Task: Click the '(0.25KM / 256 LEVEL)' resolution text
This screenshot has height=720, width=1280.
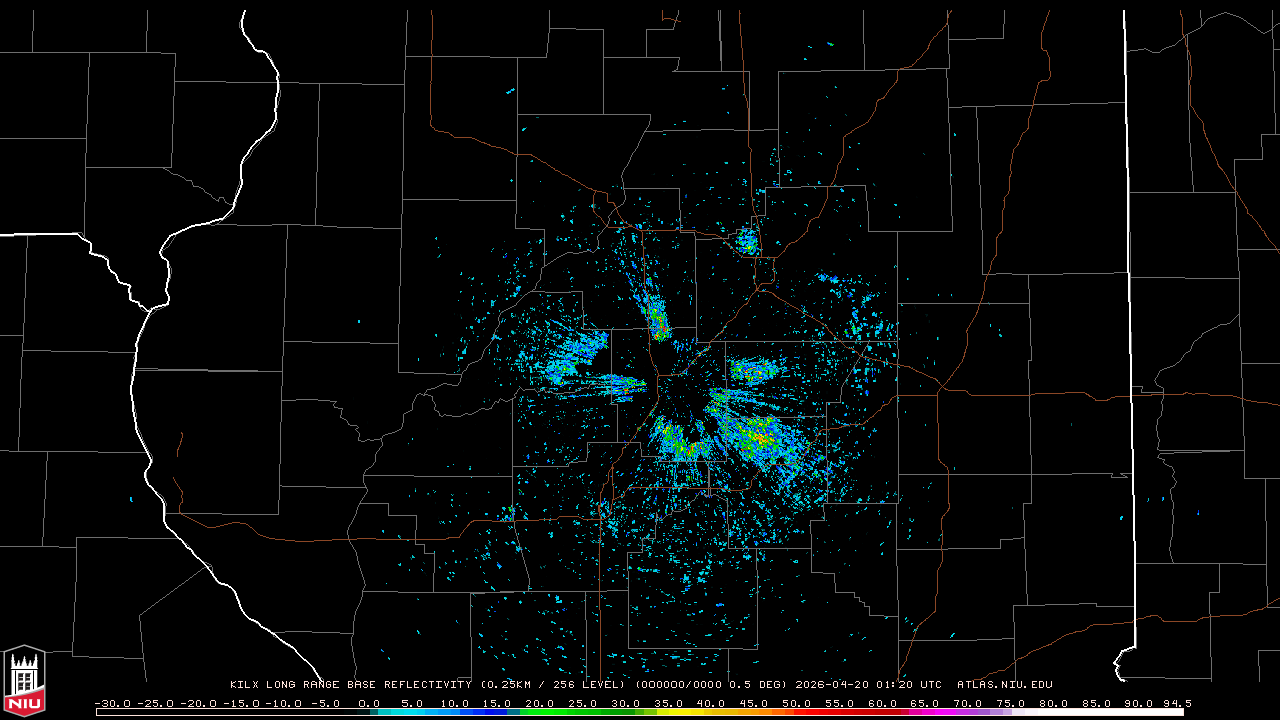Action: click(553, 685)
